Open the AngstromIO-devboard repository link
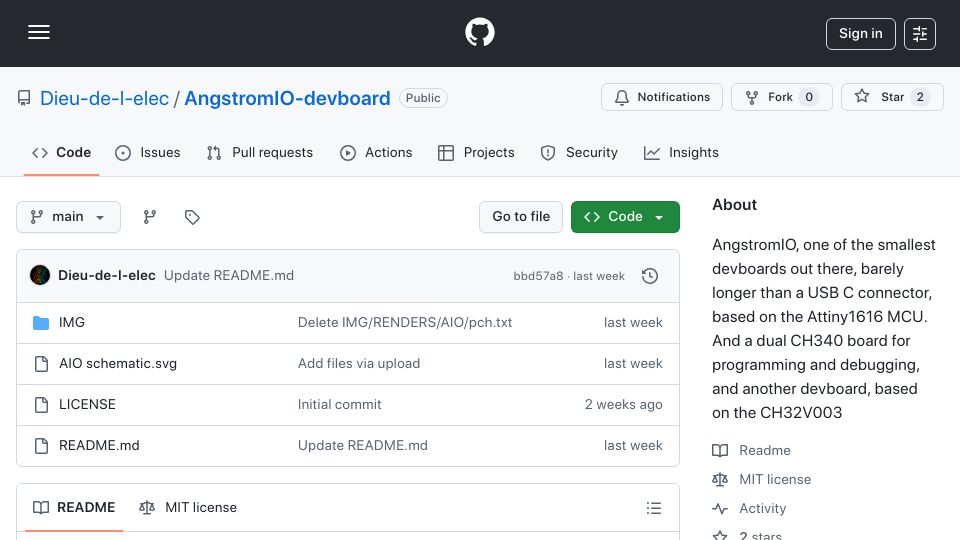This screenshot has width=960, height=540. pos(287,99)
